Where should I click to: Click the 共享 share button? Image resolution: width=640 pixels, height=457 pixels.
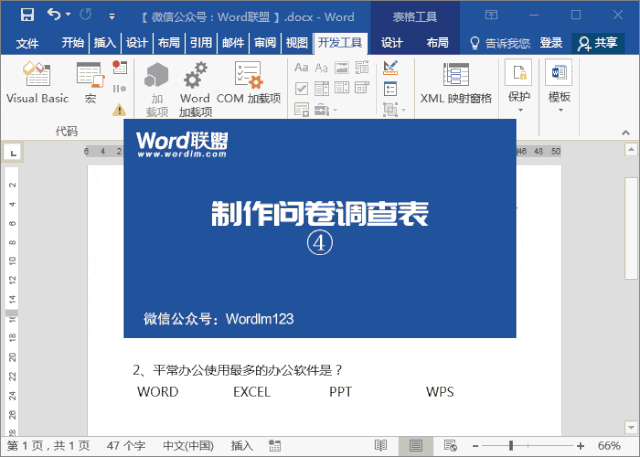[x=598, y=43]
